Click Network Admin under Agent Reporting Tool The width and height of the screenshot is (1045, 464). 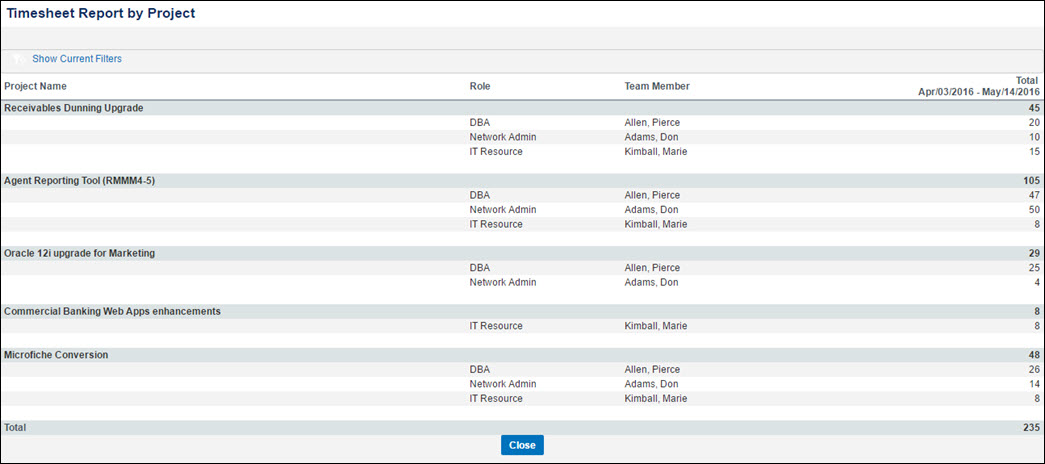point(503,210)
